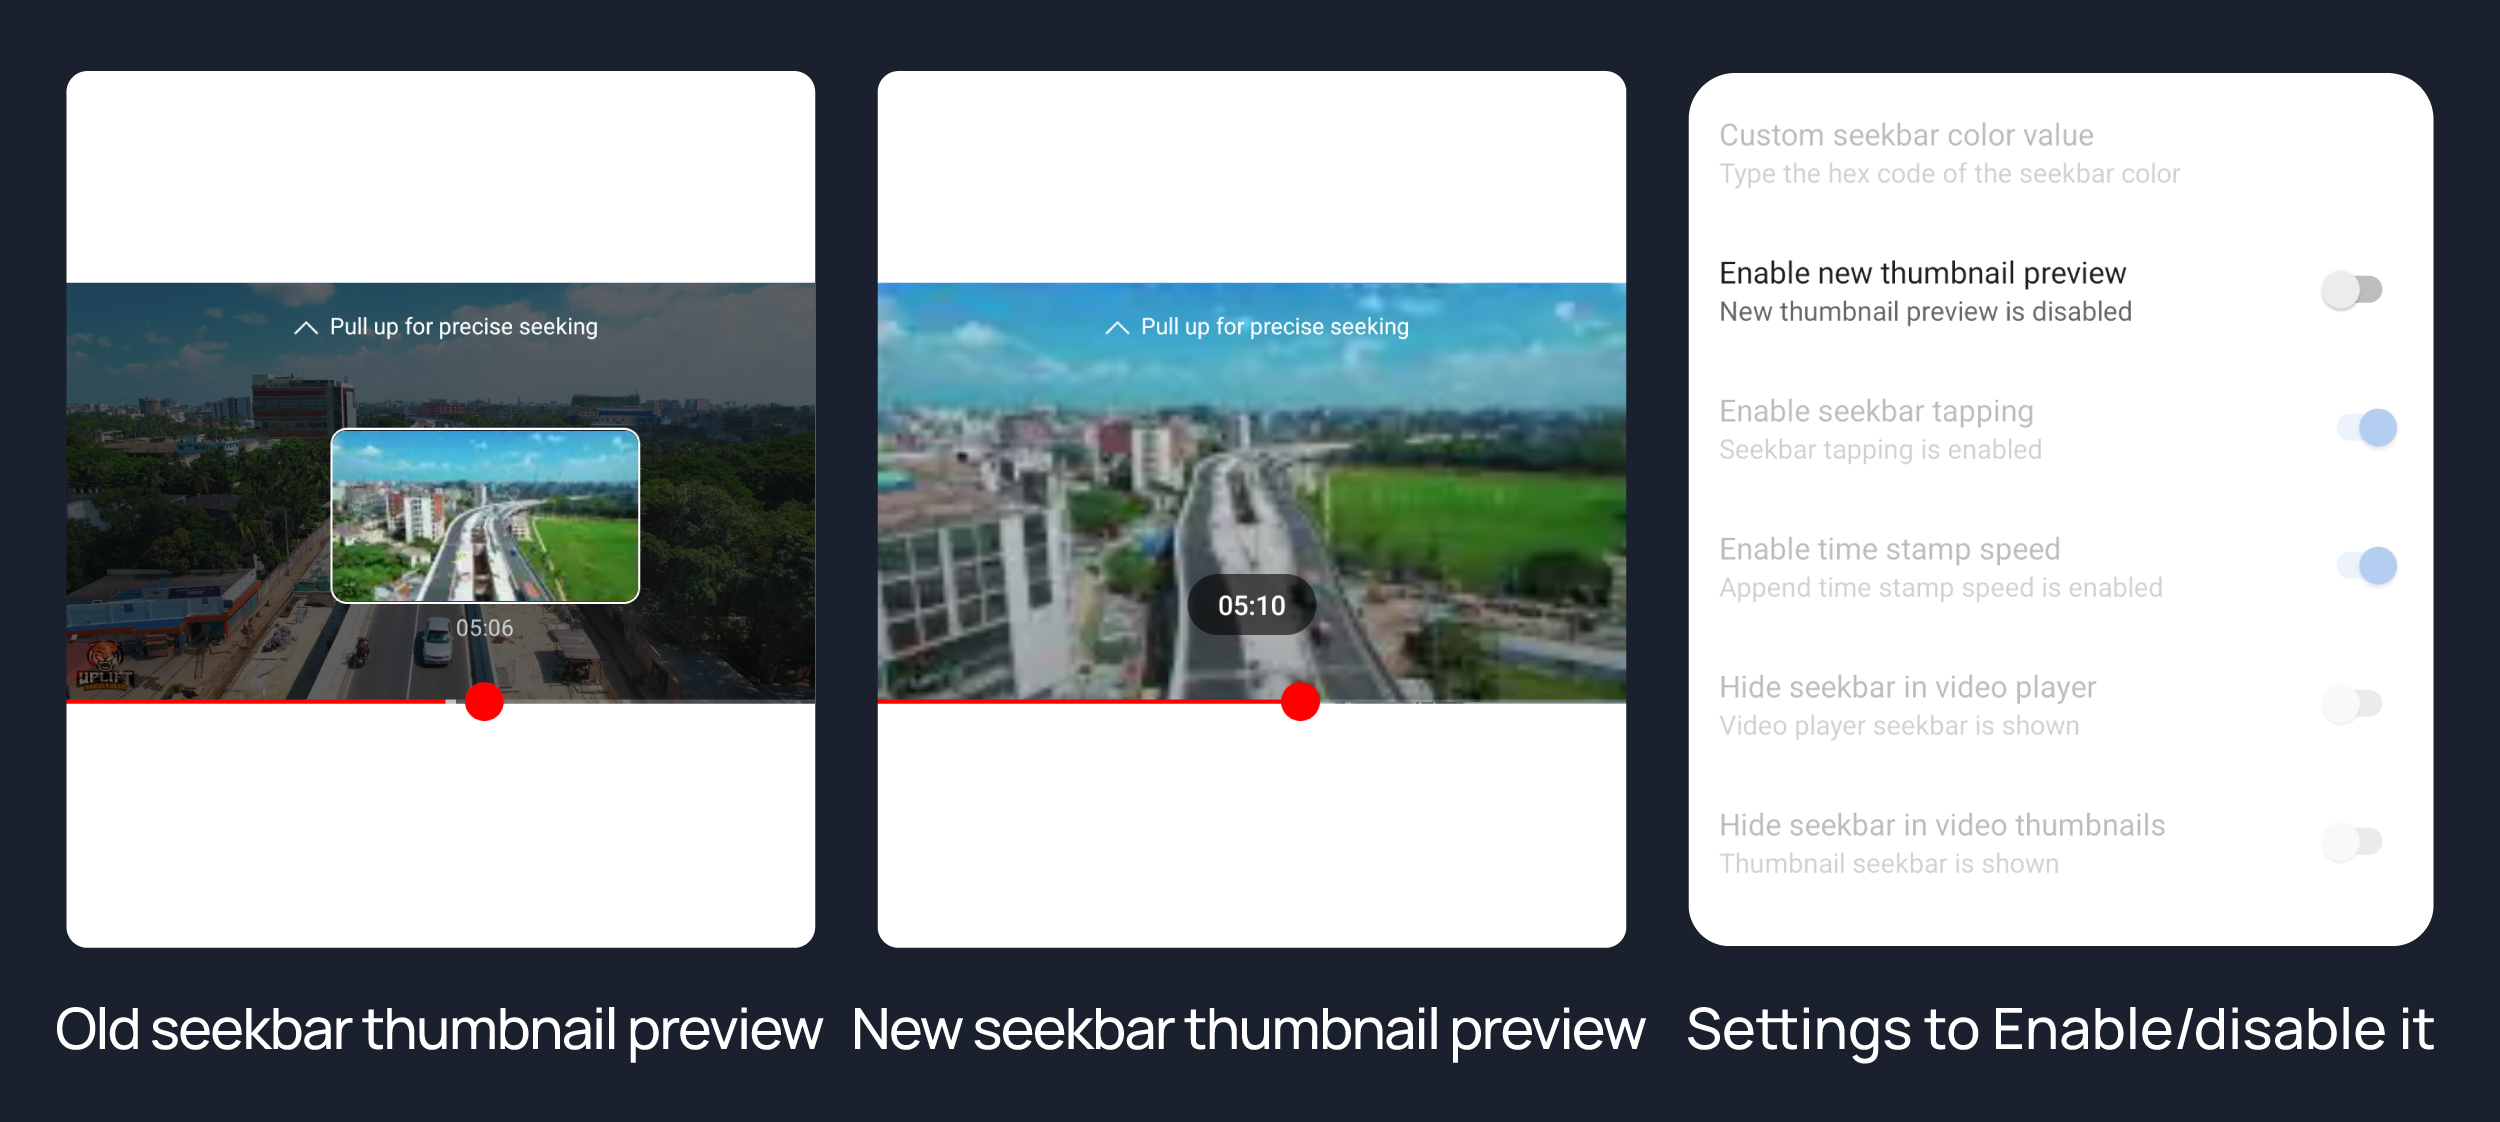Click the small thumbnail preview above 05:06
The height and width of the screenshot is (1122, 2500).
(485, 516)
